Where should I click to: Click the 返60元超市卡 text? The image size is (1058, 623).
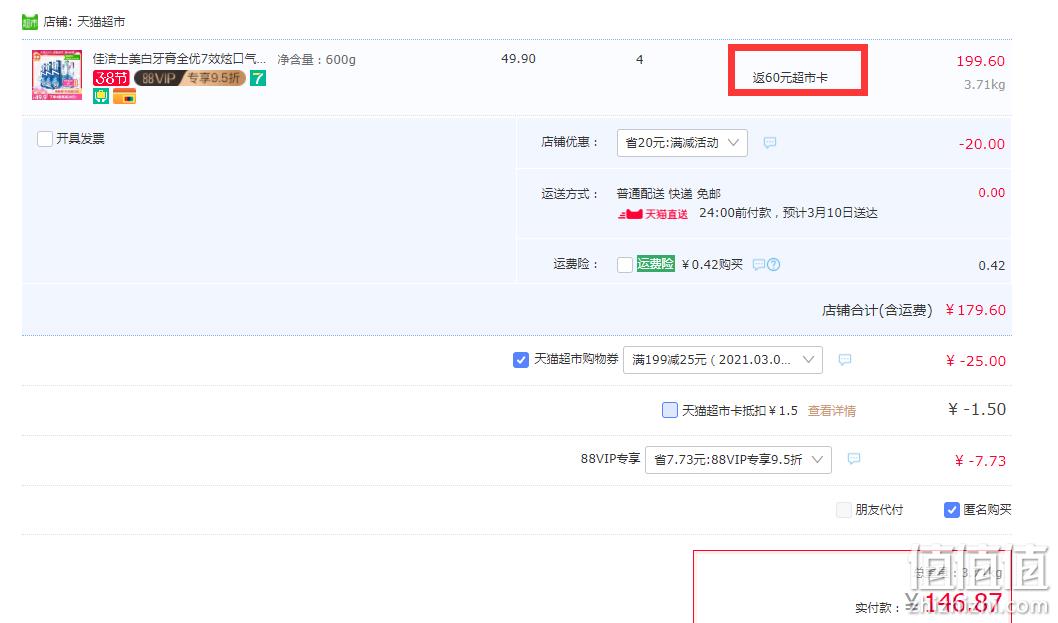[790, 78]
